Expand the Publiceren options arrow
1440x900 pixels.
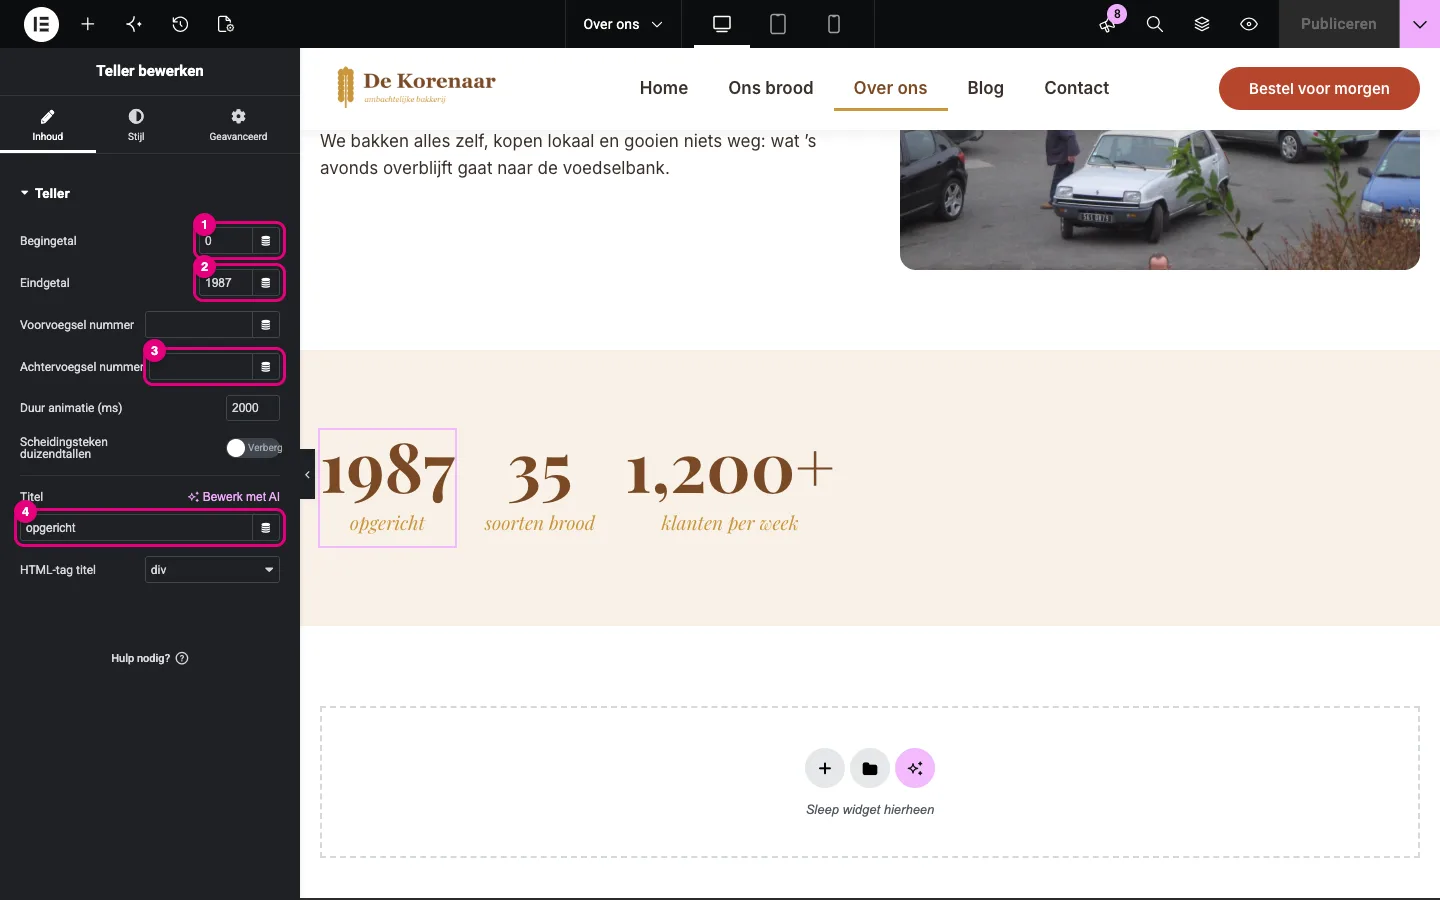1420,24
